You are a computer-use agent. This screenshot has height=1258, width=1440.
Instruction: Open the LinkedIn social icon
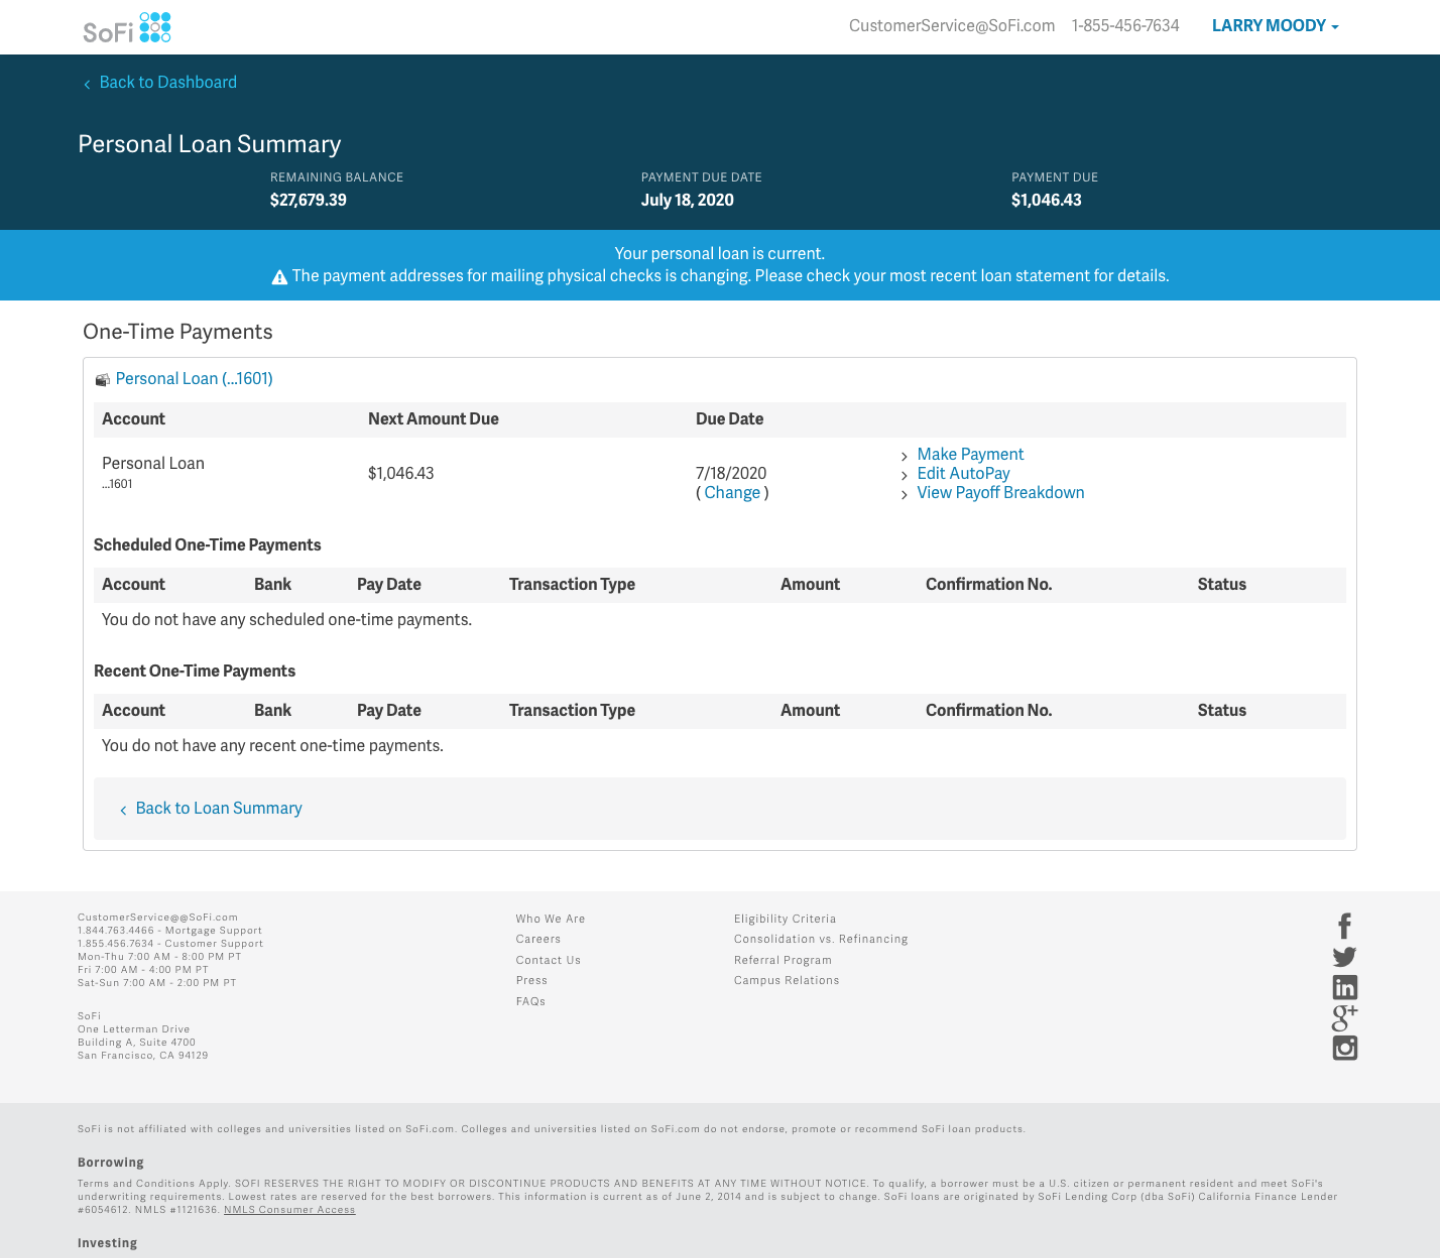click(1344, 988)
